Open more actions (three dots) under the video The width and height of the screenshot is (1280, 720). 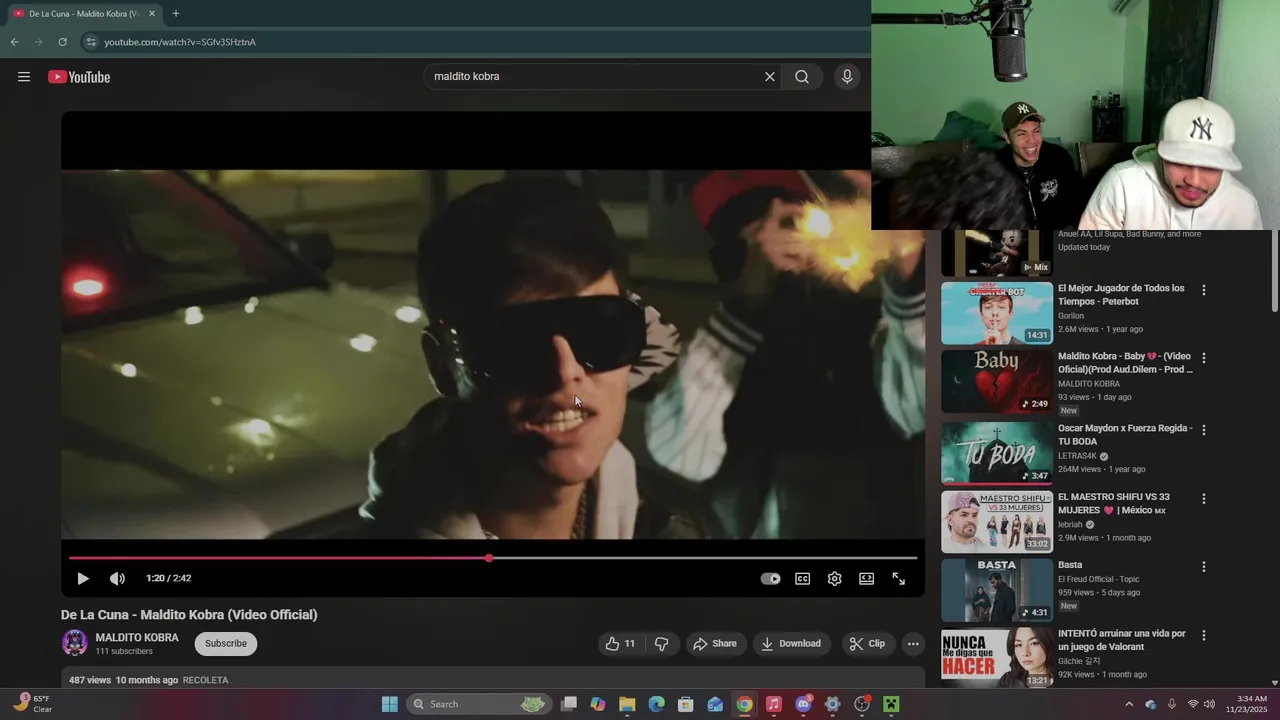913,644
